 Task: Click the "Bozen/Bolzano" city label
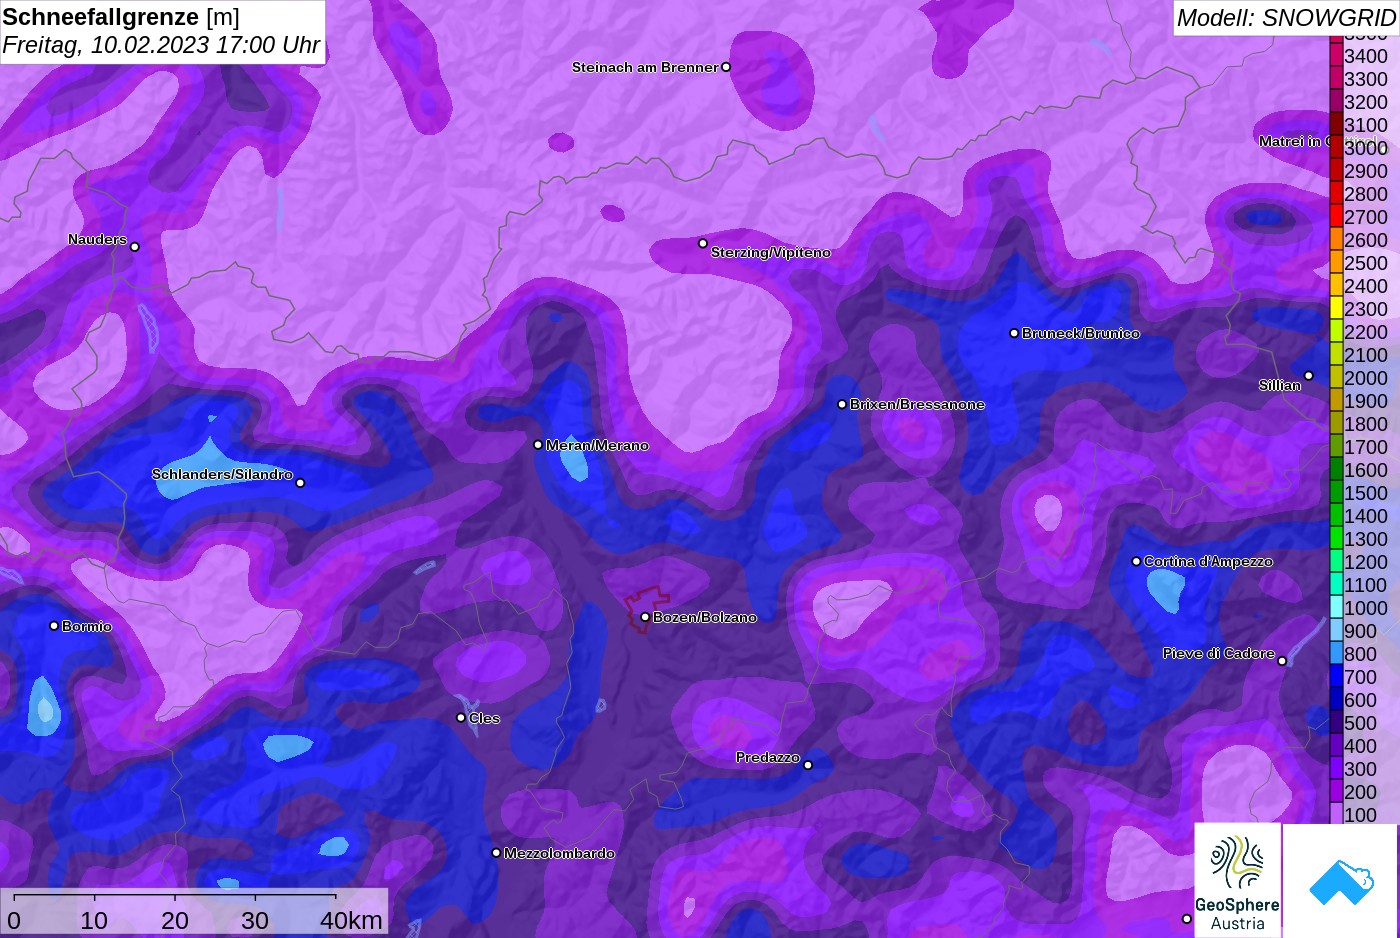(x=705, y=617)
